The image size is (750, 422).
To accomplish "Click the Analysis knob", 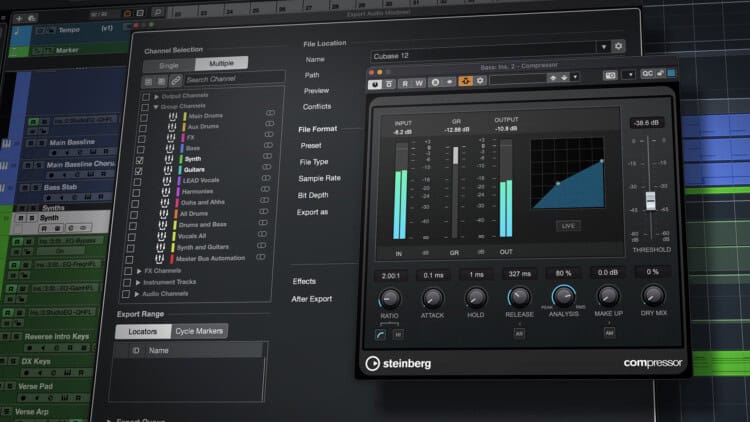I will (563, 297).
